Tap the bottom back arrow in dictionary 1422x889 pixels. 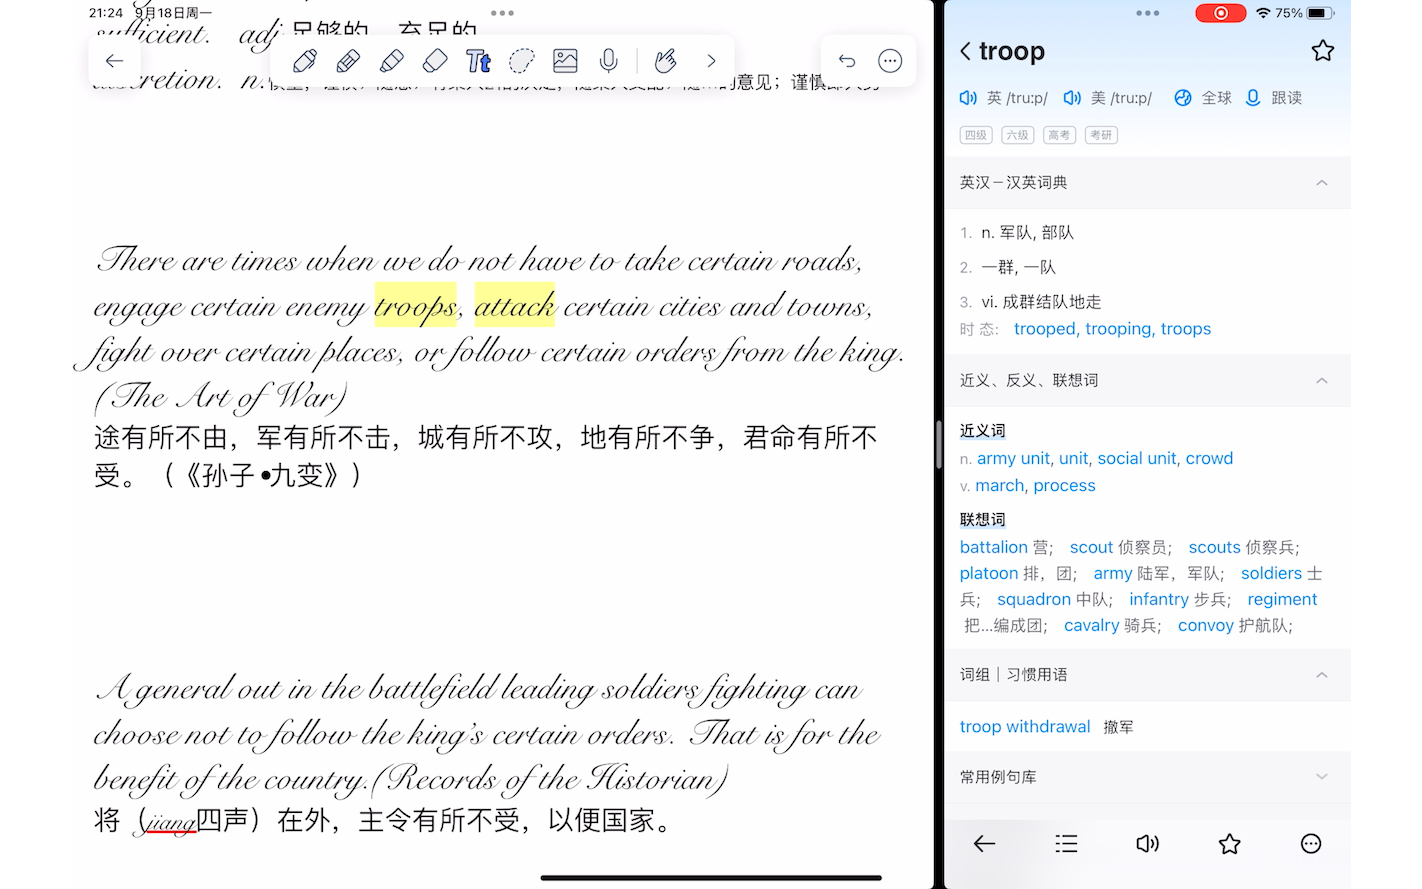[x=985, y=844]
